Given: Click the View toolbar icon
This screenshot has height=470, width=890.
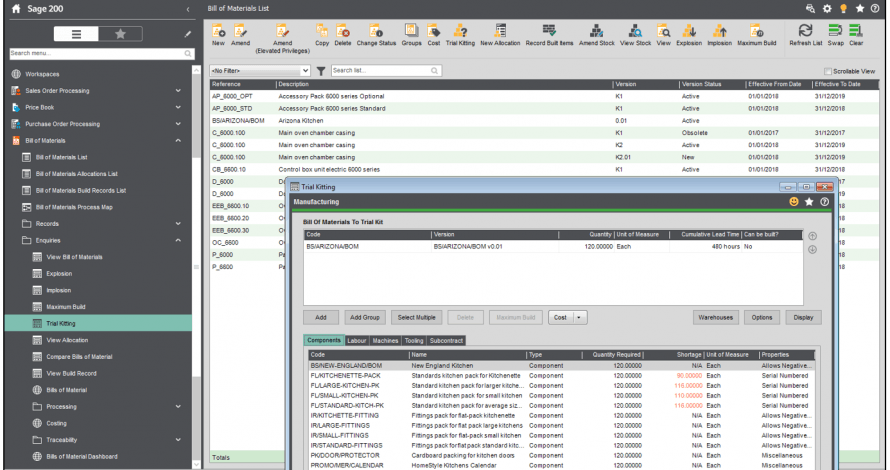Looking at the screenshot, I should [x=663, y=35].
